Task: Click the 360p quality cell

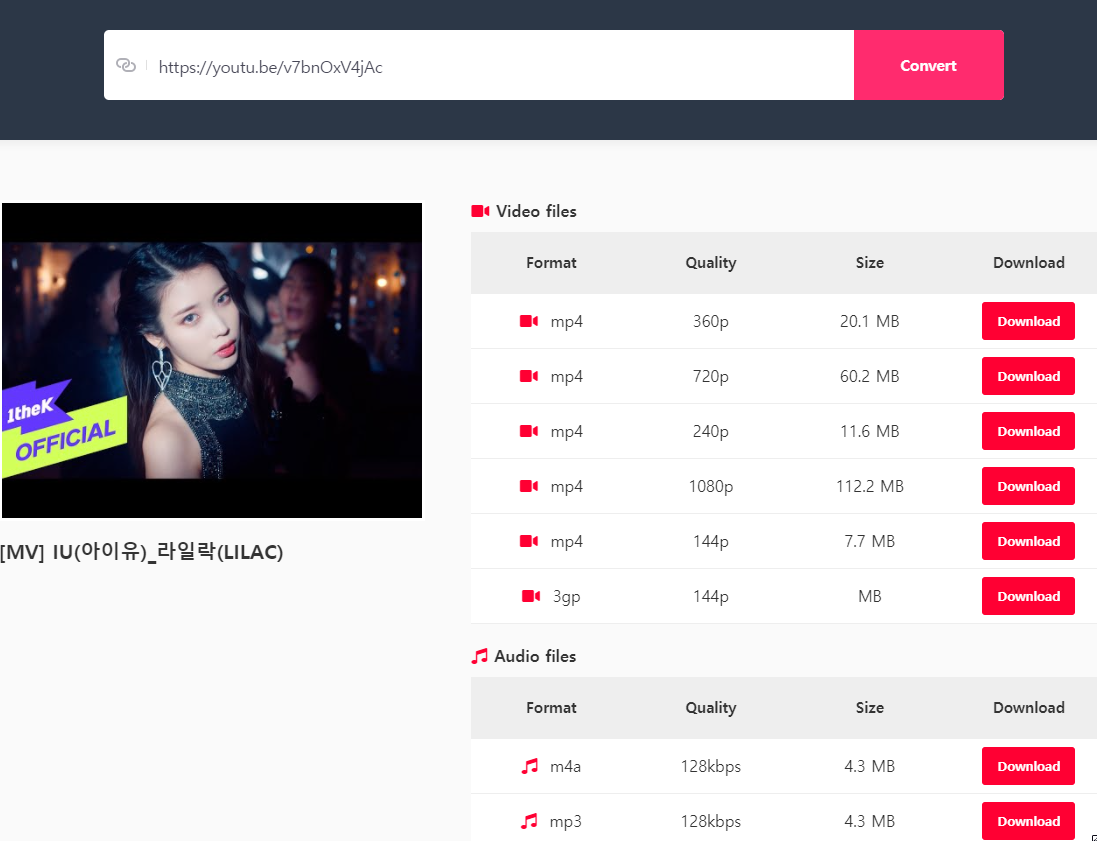Action: 711,321
